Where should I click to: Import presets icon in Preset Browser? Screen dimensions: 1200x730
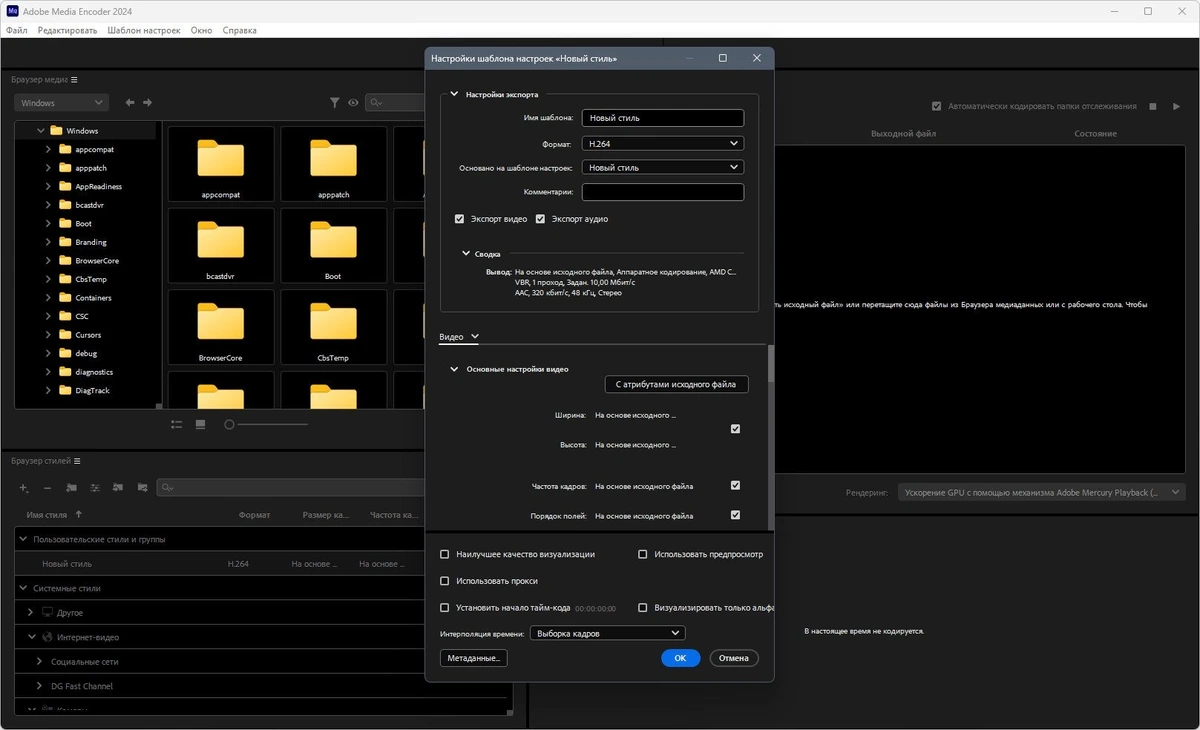pyautogui.click(x=118, y=488)
